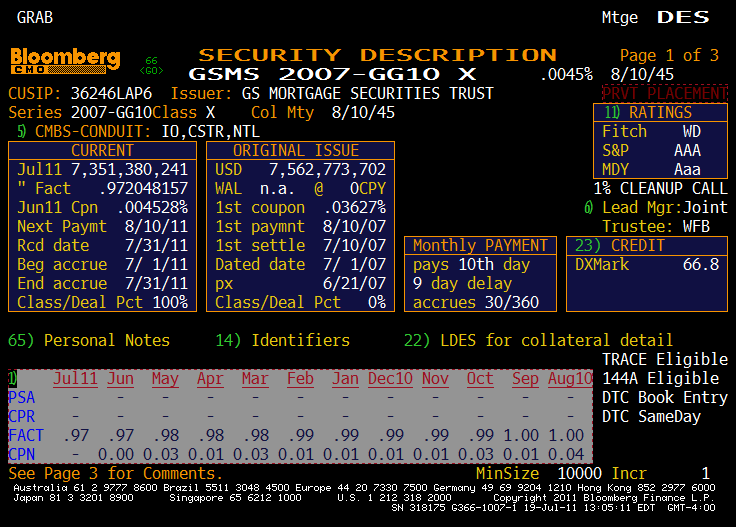Image resolution: width=736 pixels, height=527 pixels.
Task: Click the 66 <GO> shortcut
Action: (152, 66)
